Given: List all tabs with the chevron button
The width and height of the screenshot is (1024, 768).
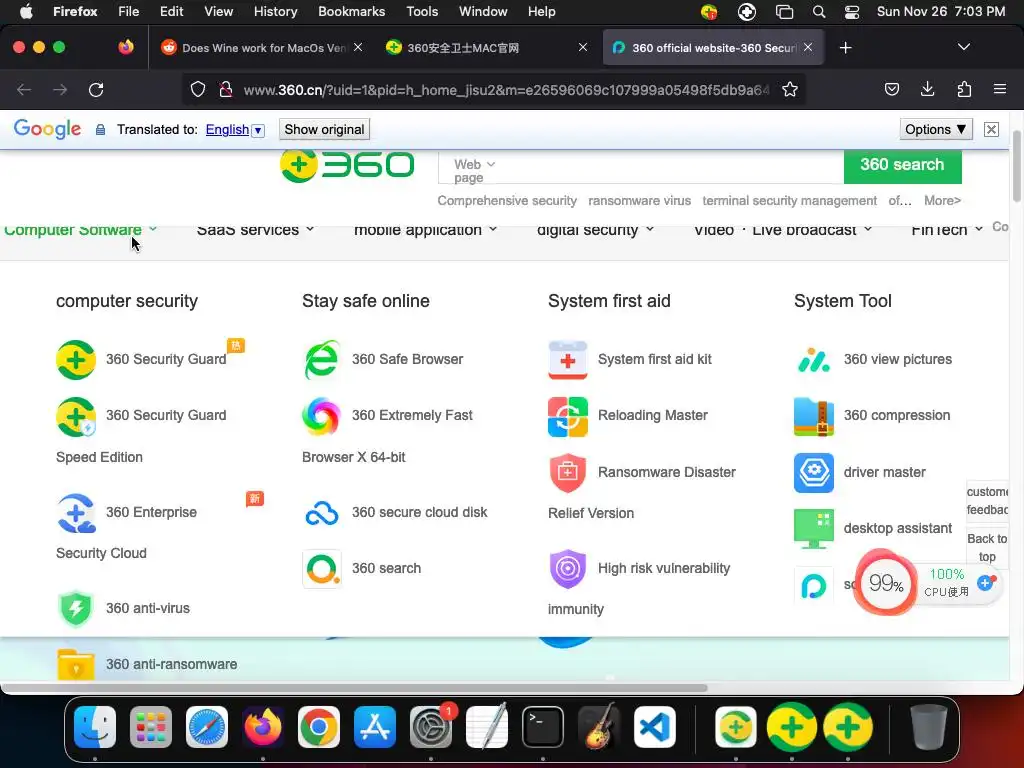Looking at the screenshot, I should (x=963, y=47).
